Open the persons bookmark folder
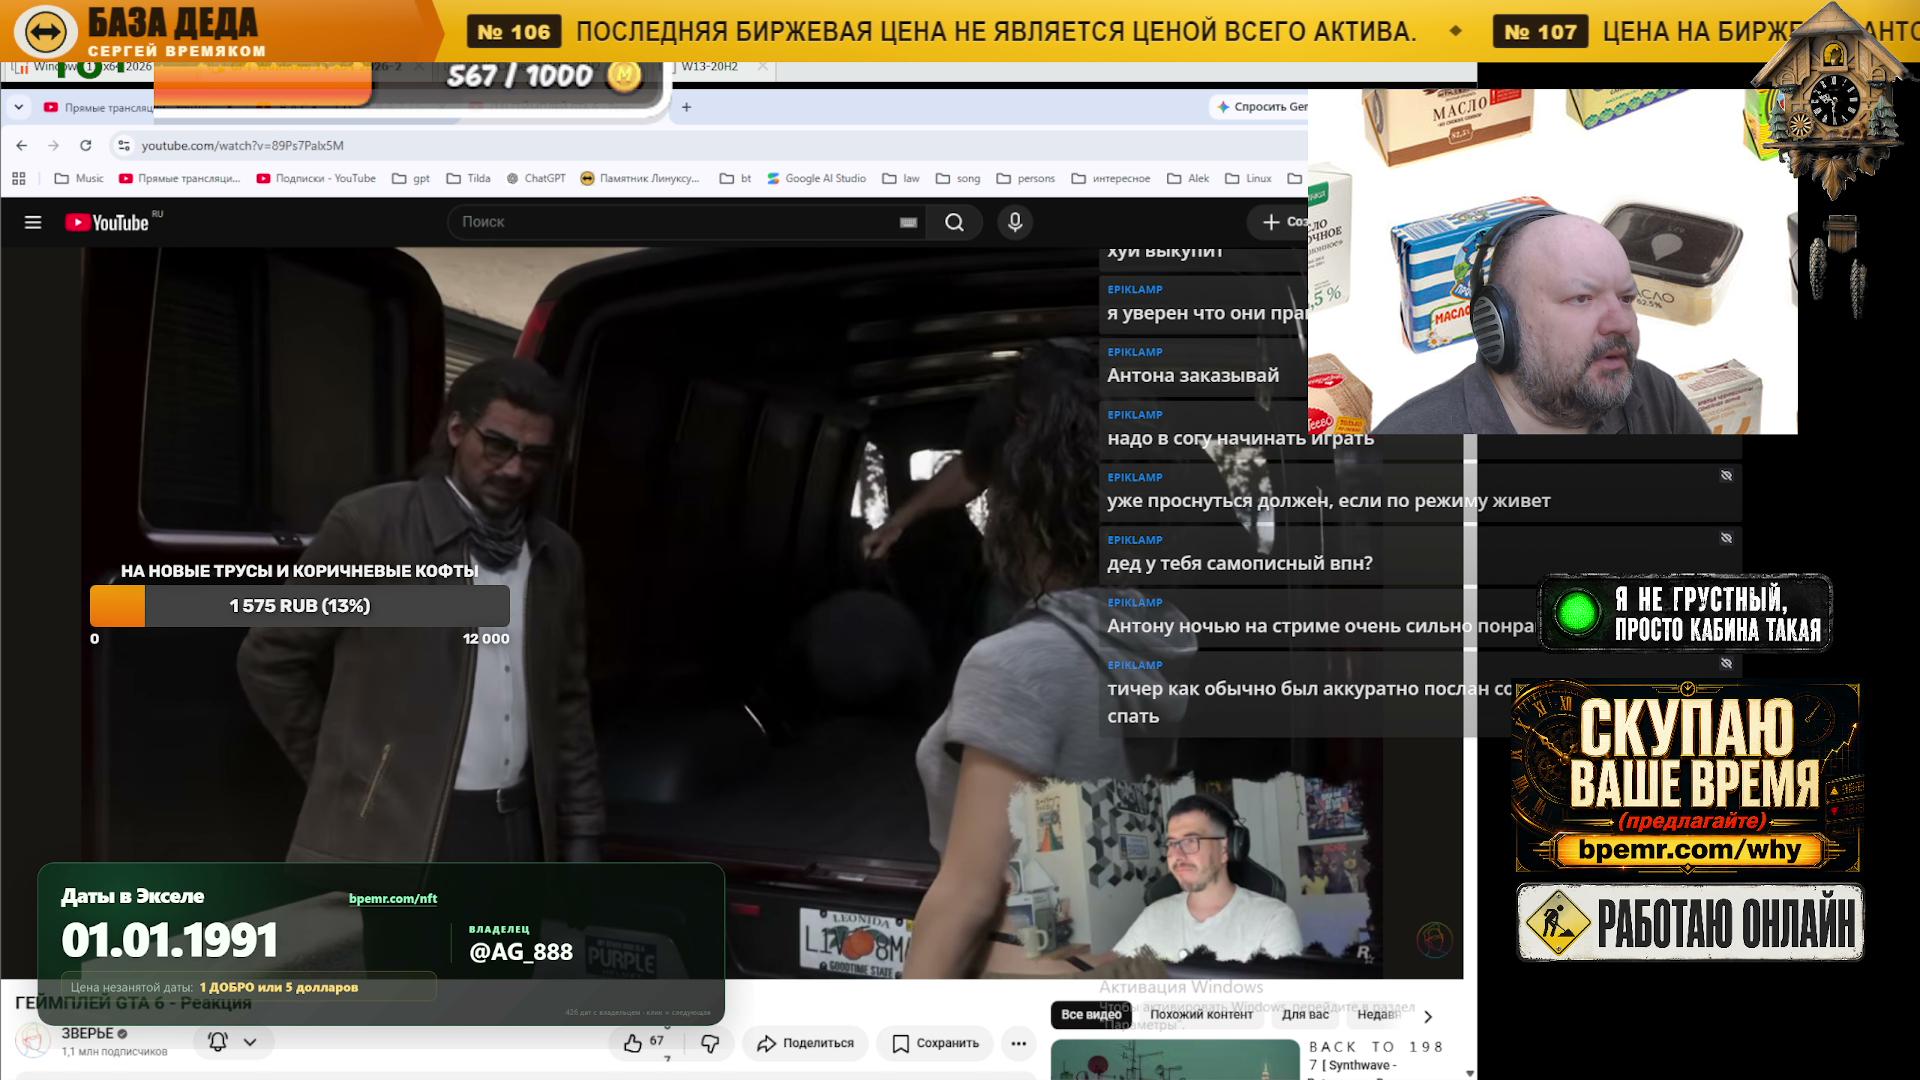Screen dimensions: 1920x1080 pos(1026,179)
